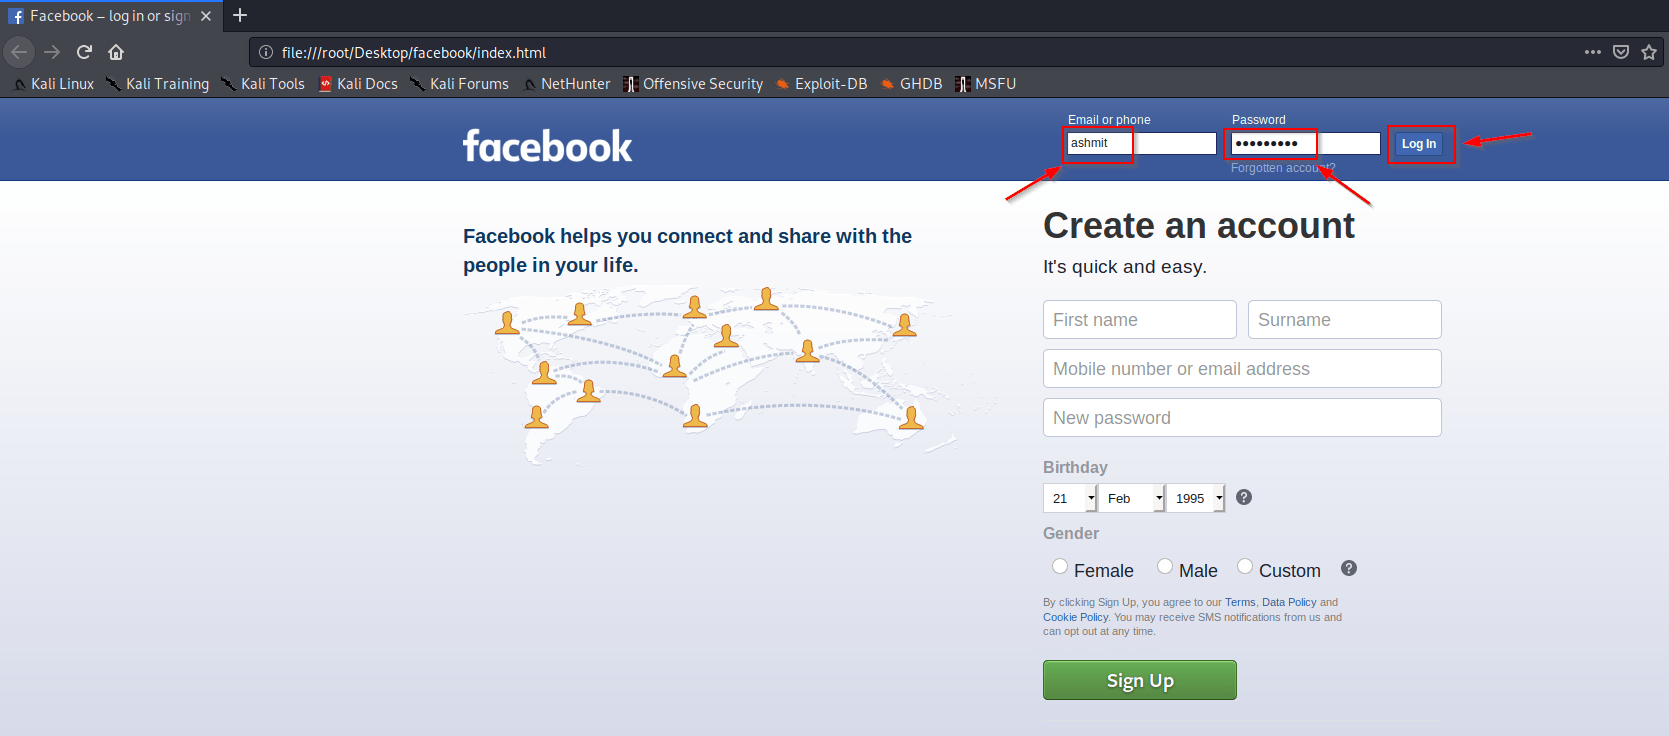The width and height of the screenshot is (1669, 736).
Task: Click the browser forward arrow button
Action: pyautogui.click(x=52, y=52)
